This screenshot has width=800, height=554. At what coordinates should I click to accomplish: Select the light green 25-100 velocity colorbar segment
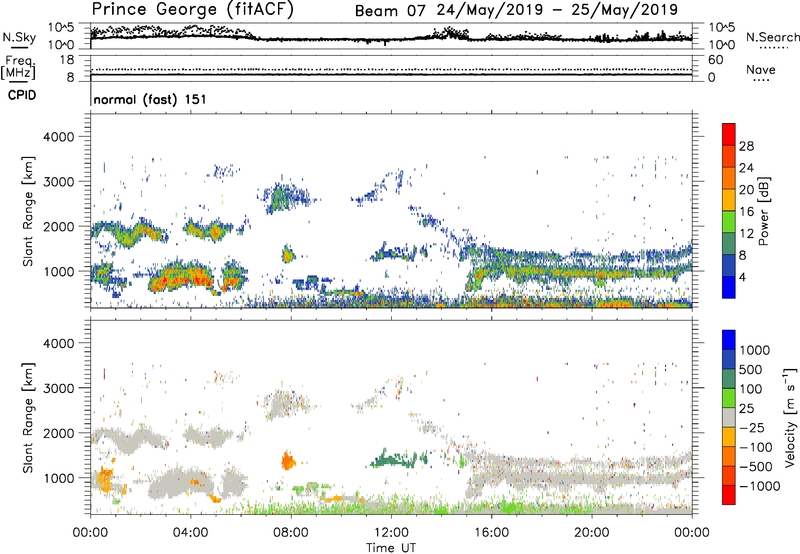(729, 398)
